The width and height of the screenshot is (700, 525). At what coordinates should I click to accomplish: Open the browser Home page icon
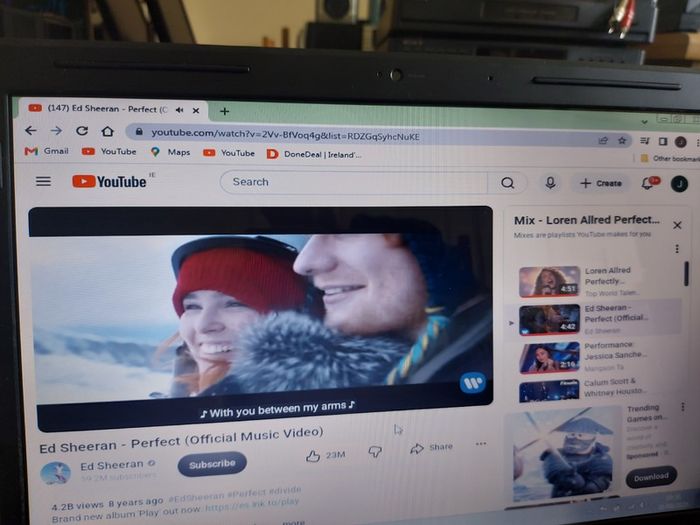[107, 131]
